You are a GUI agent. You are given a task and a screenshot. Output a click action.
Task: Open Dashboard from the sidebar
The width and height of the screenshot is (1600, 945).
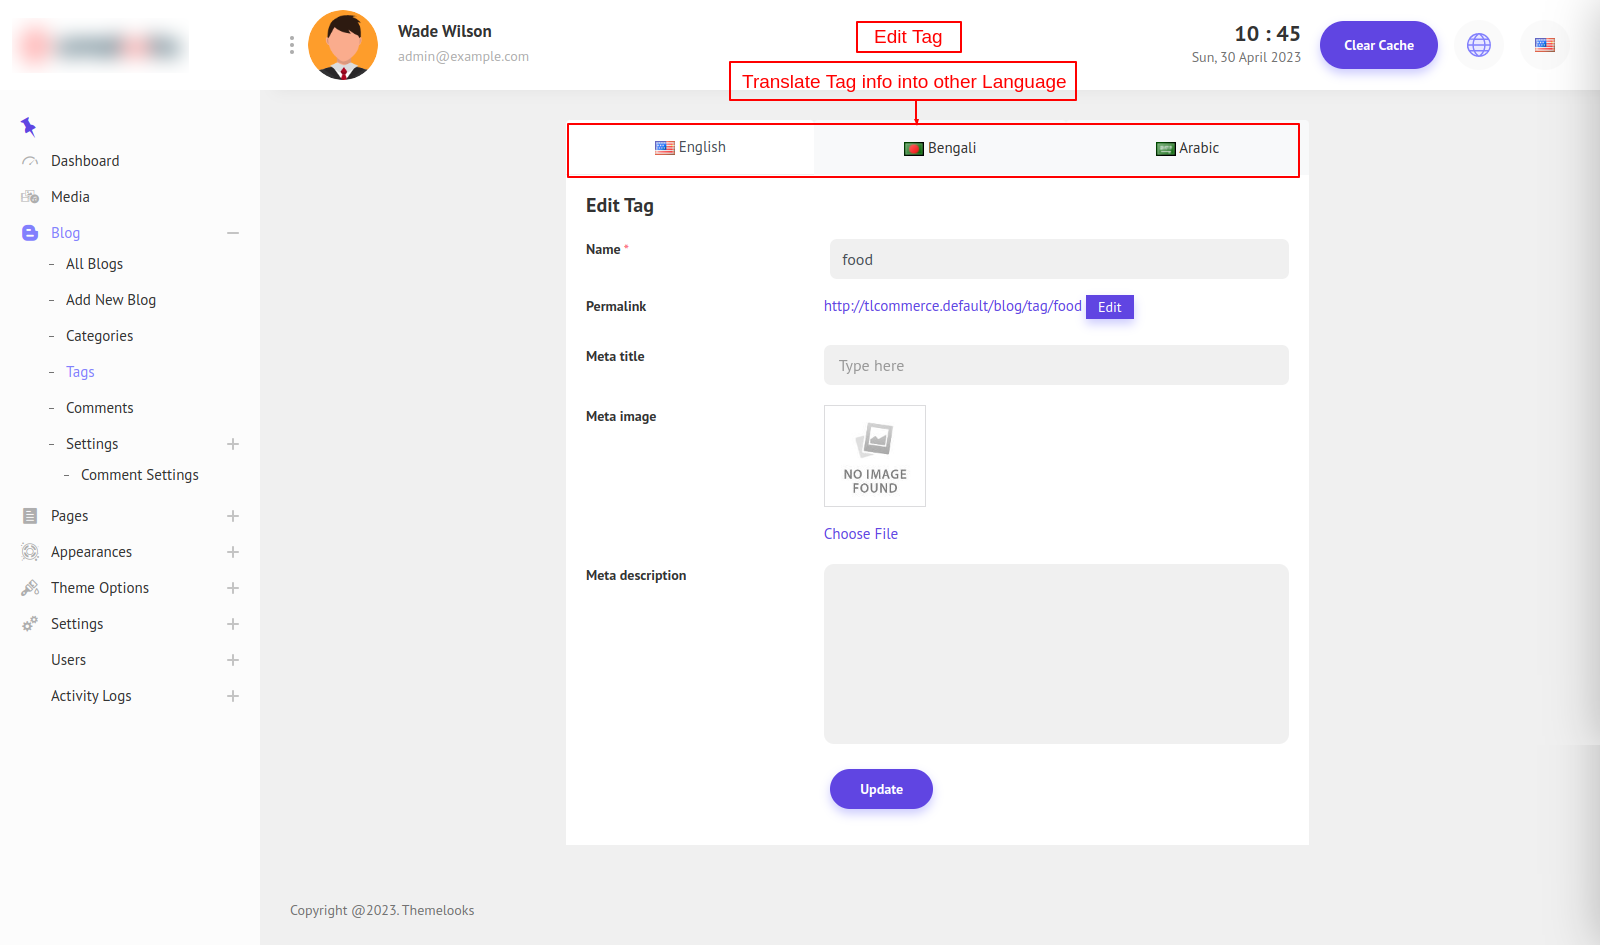(85, 161)
